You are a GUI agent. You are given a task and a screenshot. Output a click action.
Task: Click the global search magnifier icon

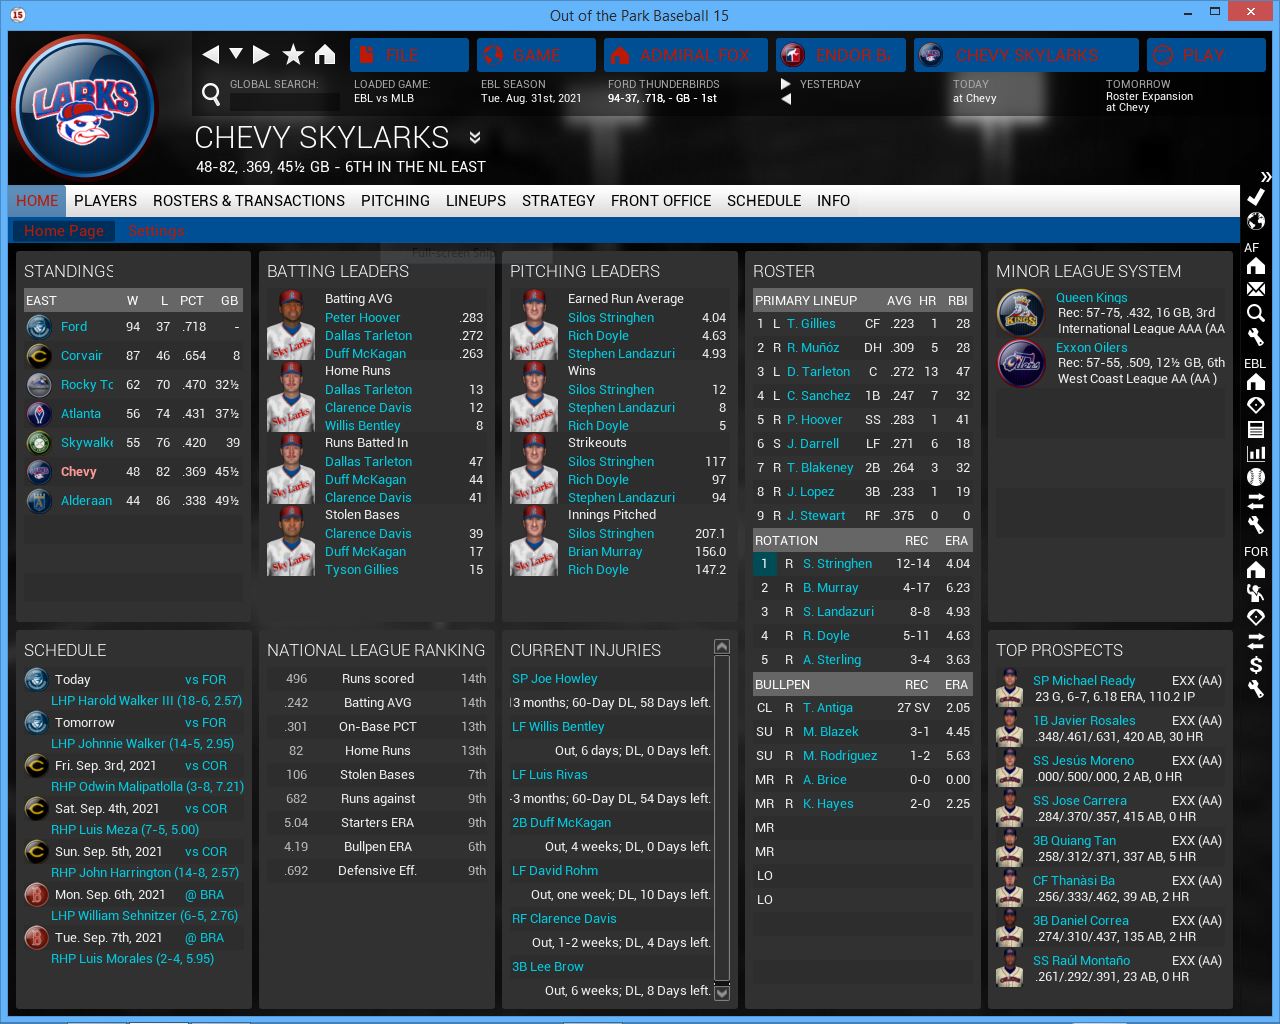(x=211, y=94)
